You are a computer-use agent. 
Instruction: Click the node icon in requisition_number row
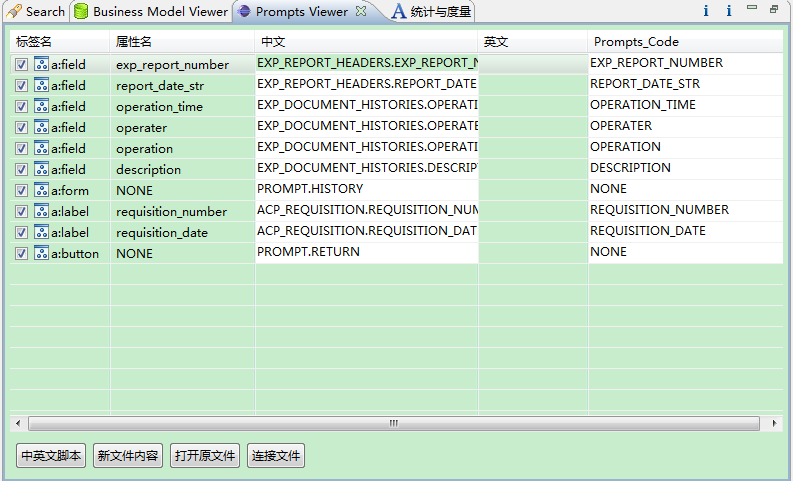[41, 211]
